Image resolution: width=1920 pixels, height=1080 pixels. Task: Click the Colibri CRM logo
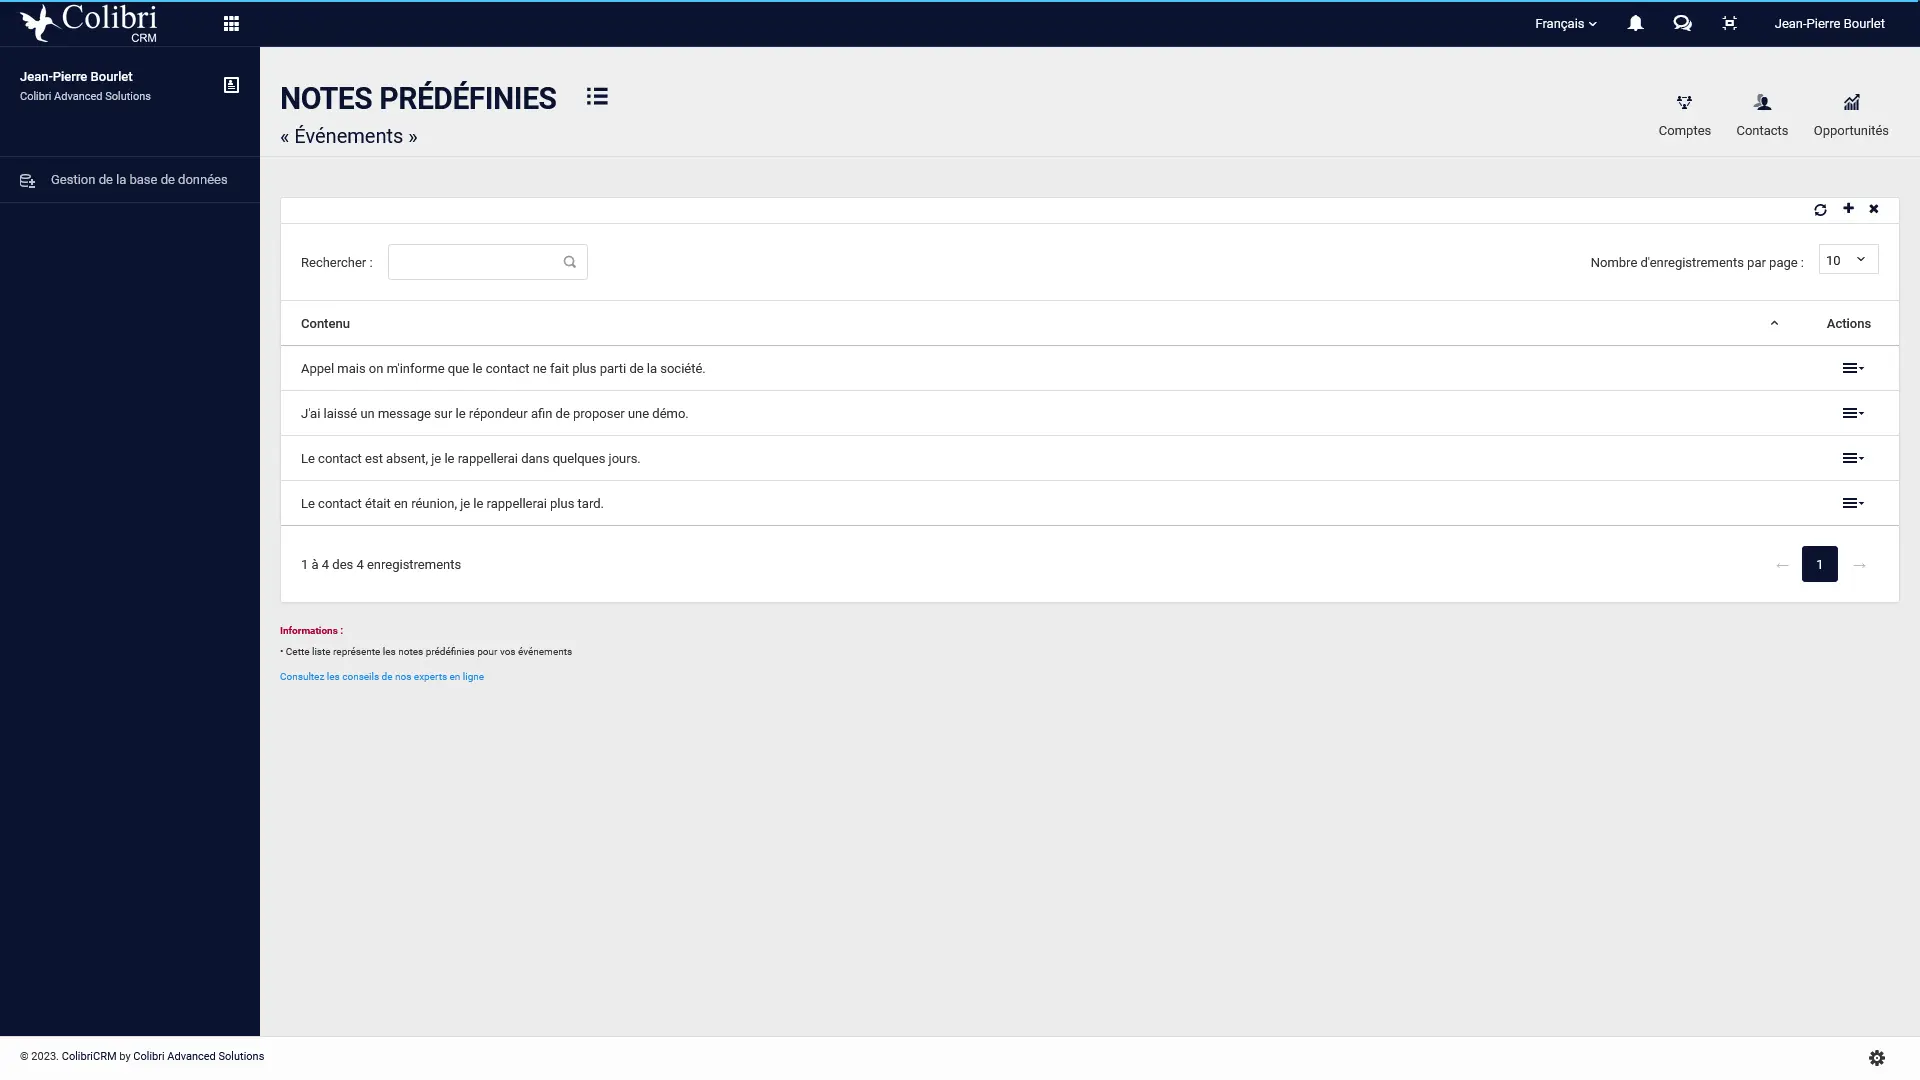(x=89, y=24)
